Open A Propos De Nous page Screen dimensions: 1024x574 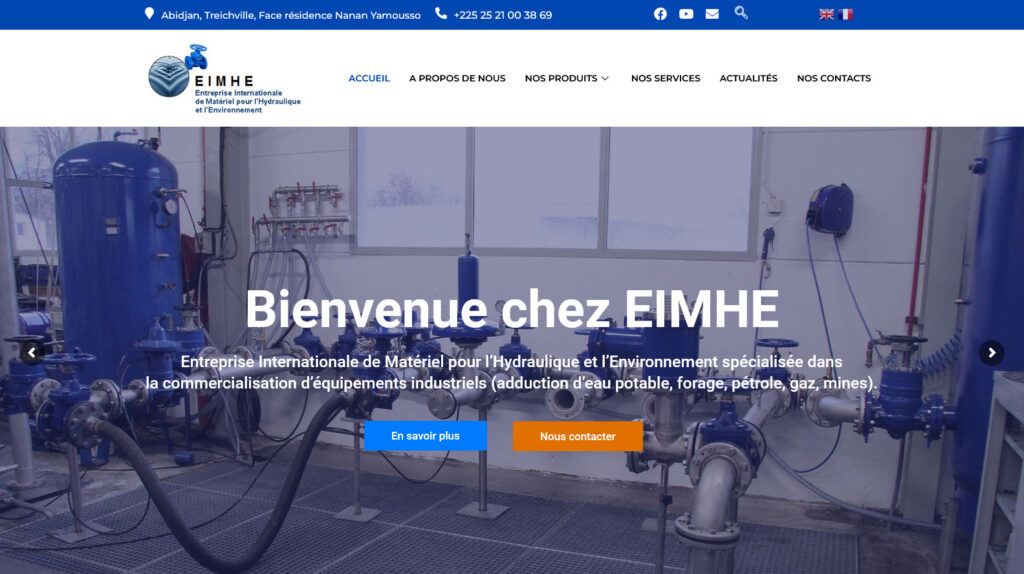457,78
